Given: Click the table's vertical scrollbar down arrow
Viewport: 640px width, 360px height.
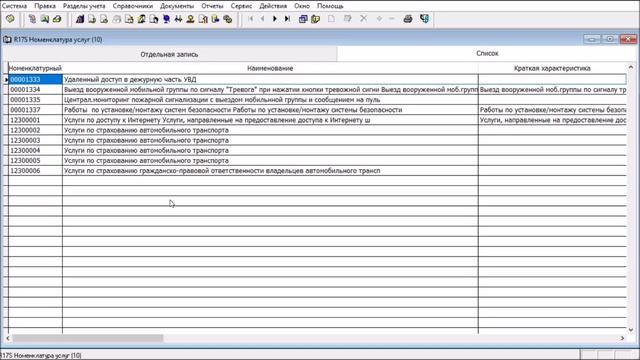Looking at the screenshot, I should click(631, 330).
